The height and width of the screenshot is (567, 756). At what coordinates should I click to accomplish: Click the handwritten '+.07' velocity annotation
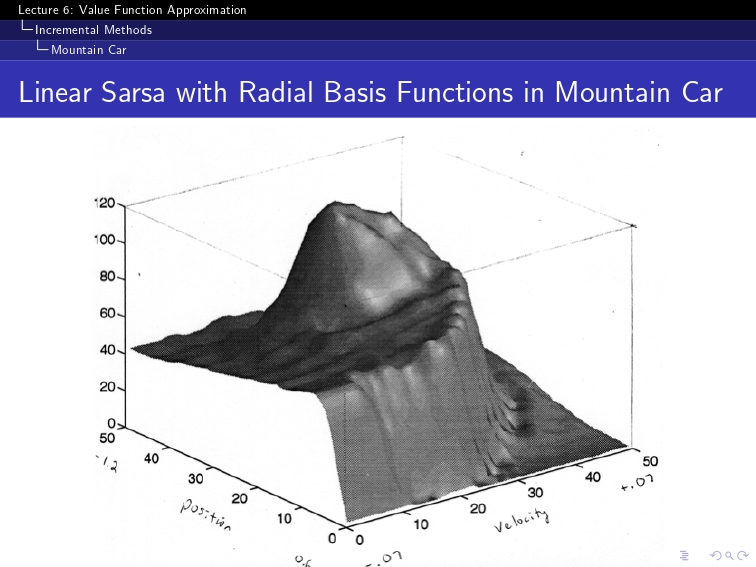coord(637,482)
